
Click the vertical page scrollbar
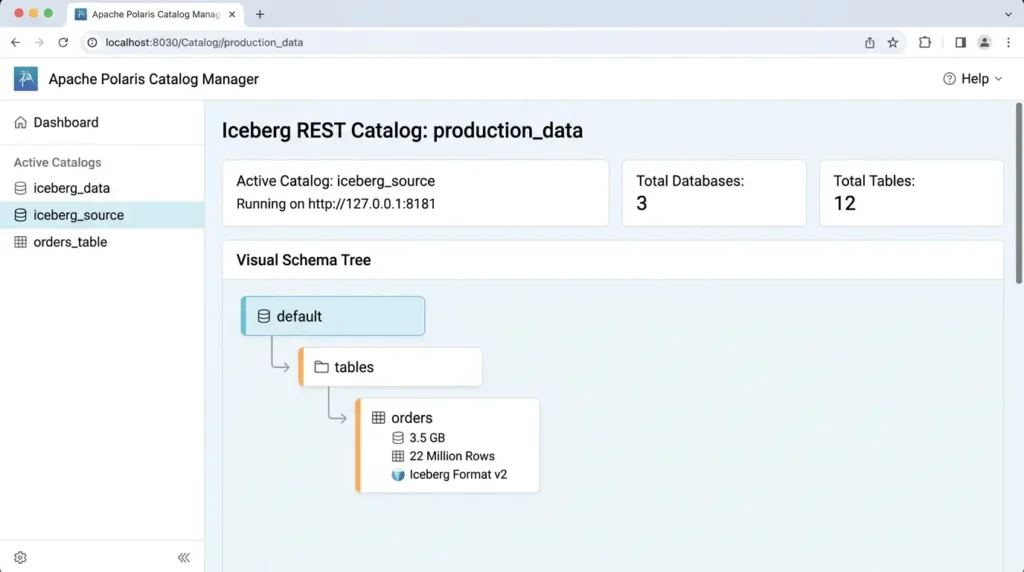click(1019, 193)
